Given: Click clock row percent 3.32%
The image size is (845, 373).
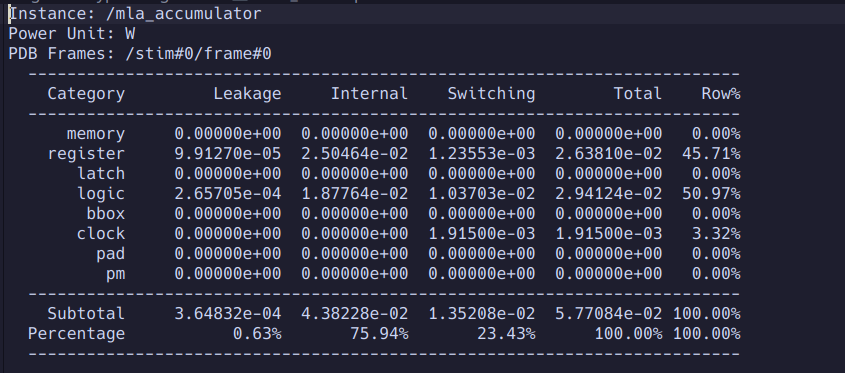Looking at the screenshot, I should tap(716, 233).
